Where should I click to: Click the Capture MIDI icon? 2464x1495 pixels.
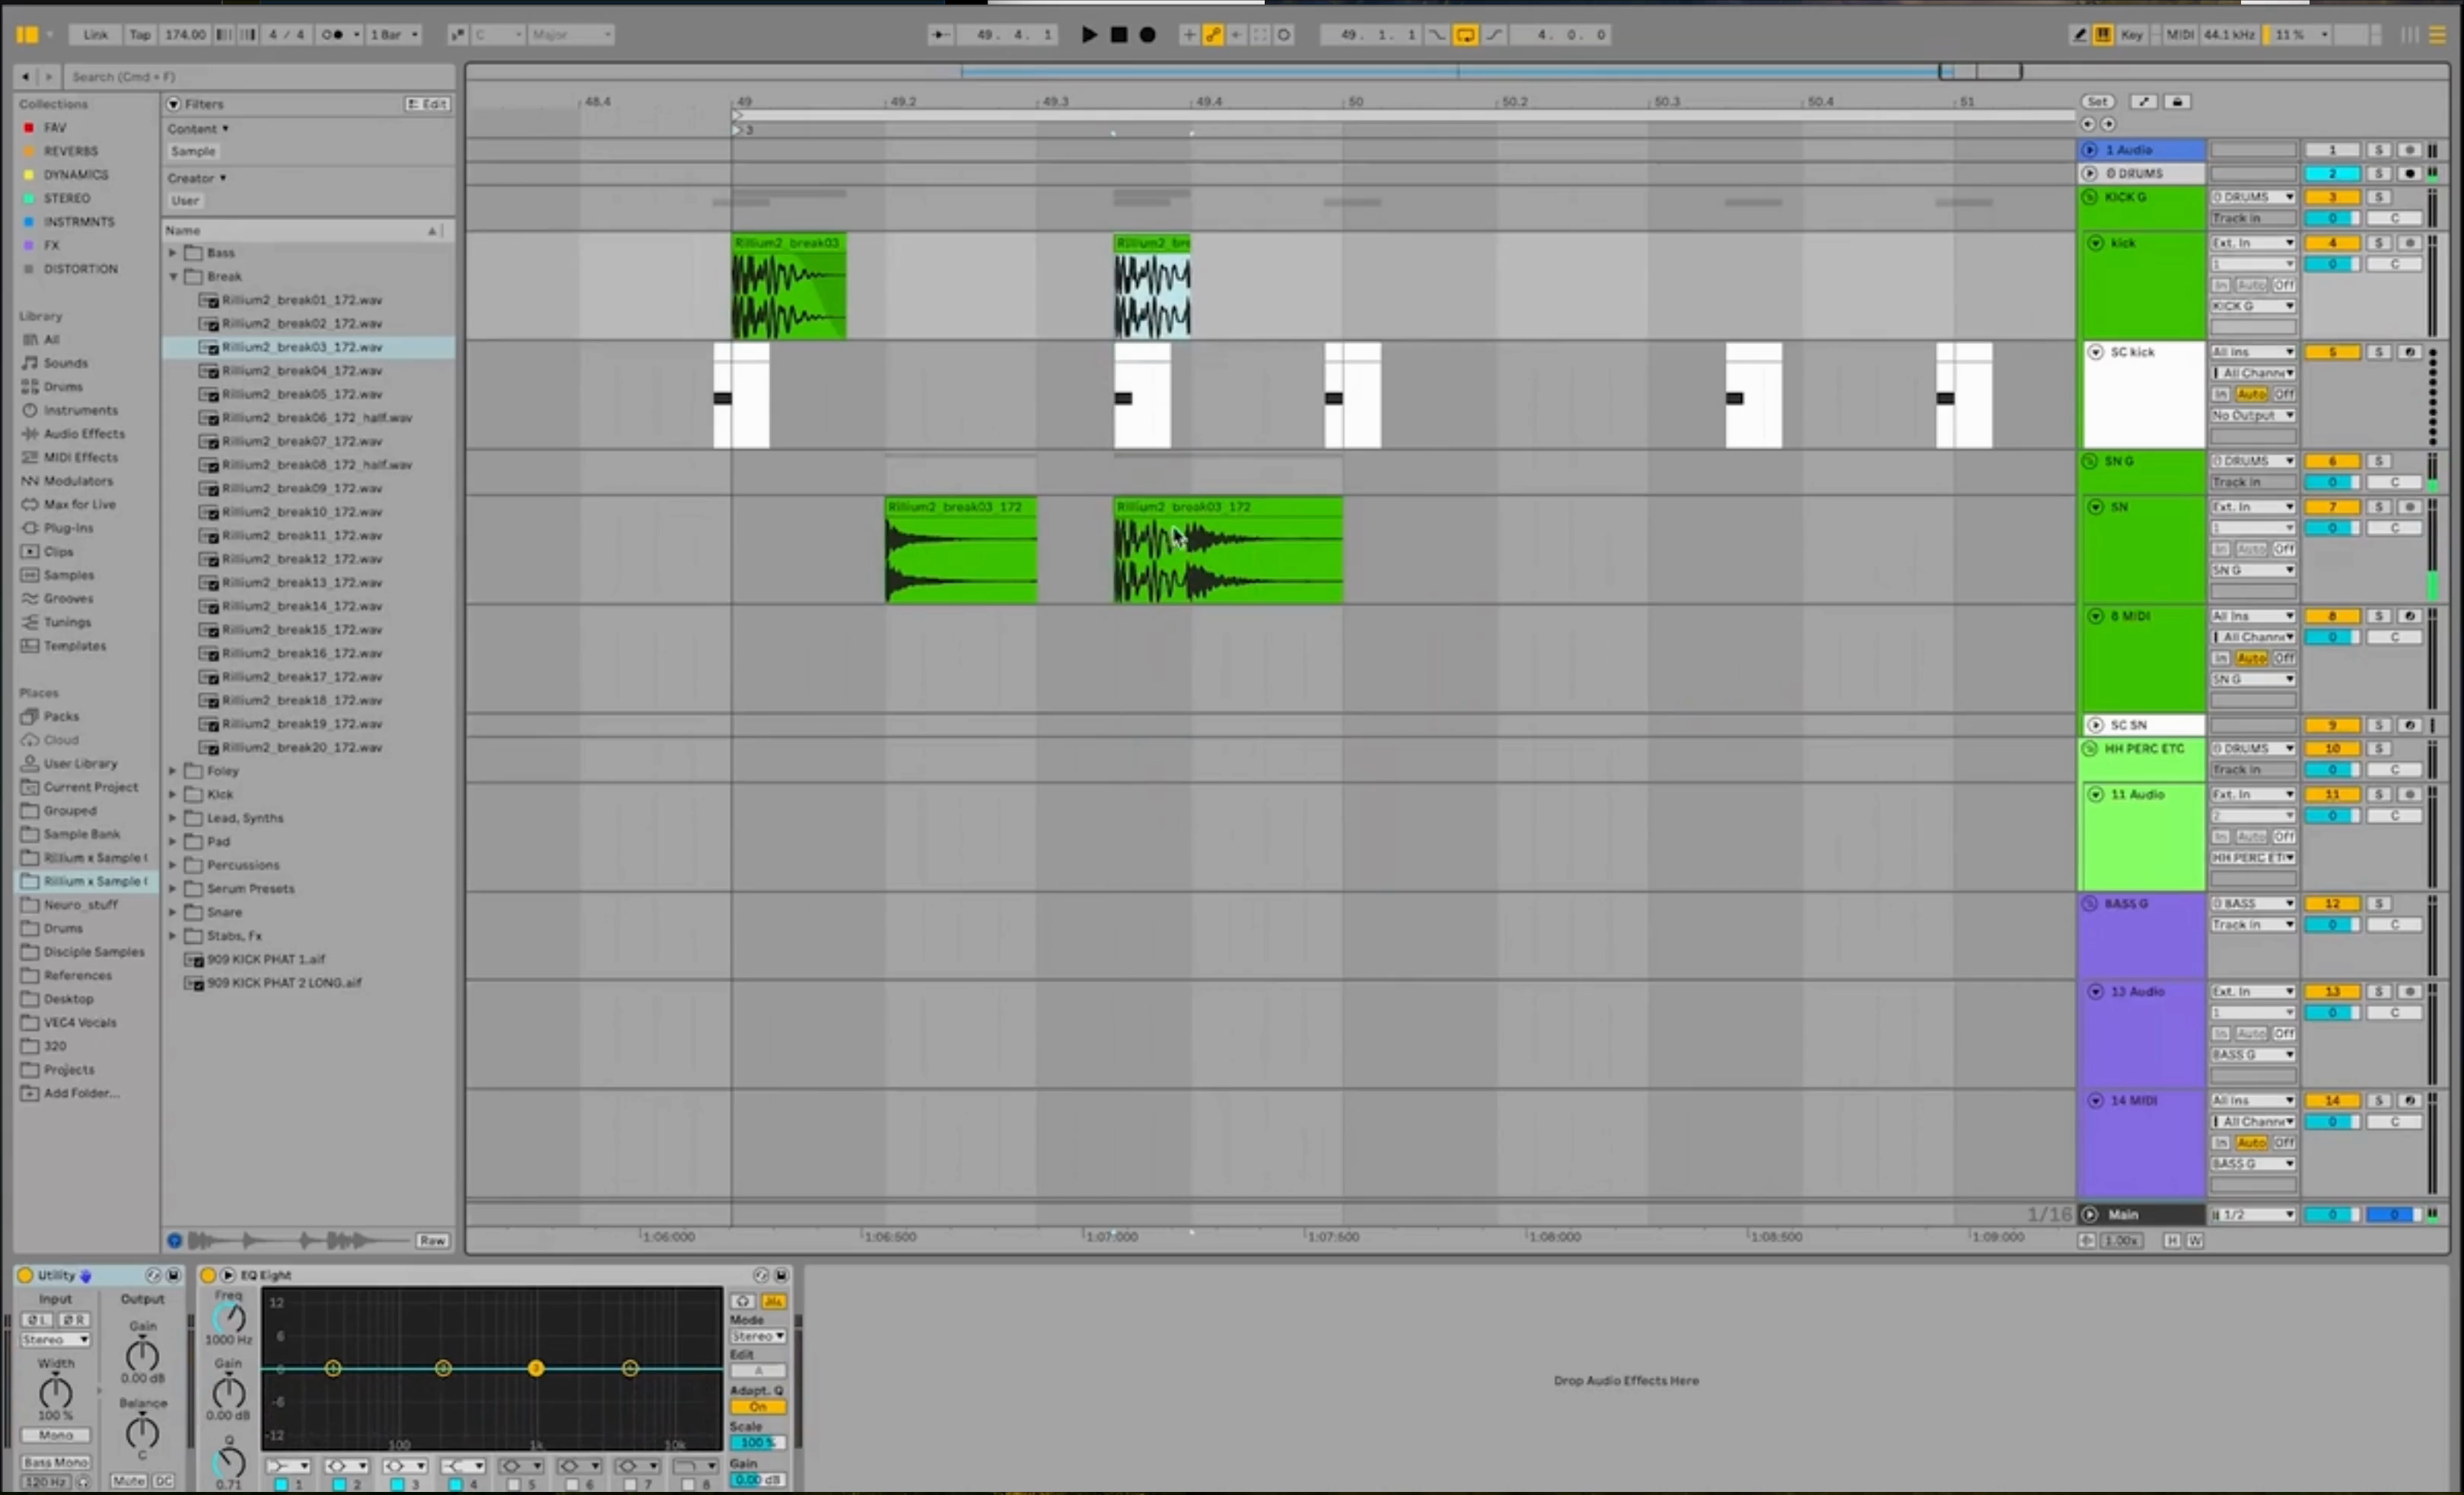pos(1260,35)
